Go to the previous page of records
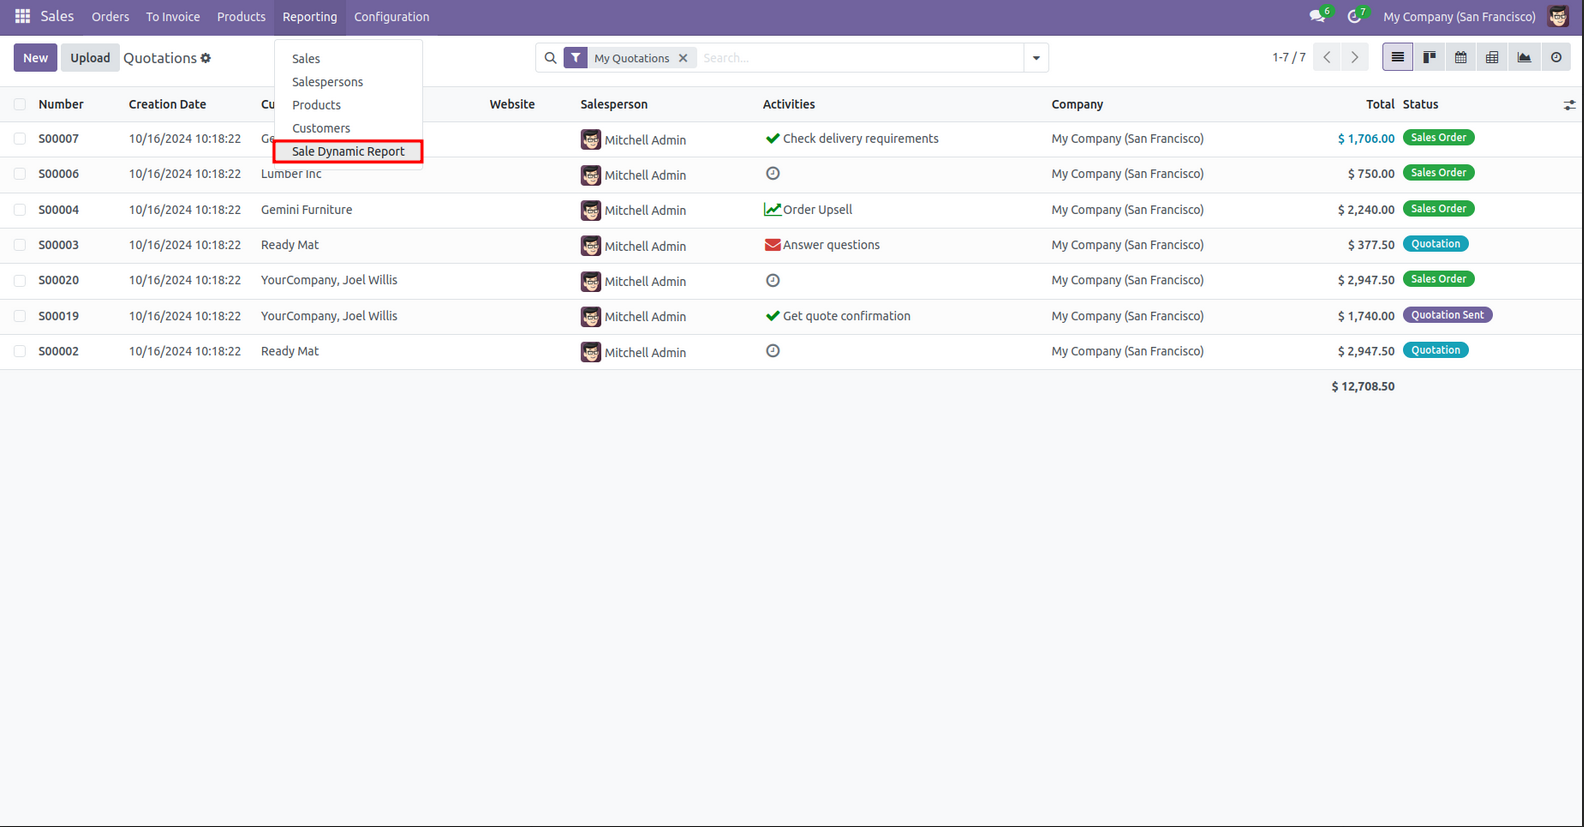 [1327, 58]
